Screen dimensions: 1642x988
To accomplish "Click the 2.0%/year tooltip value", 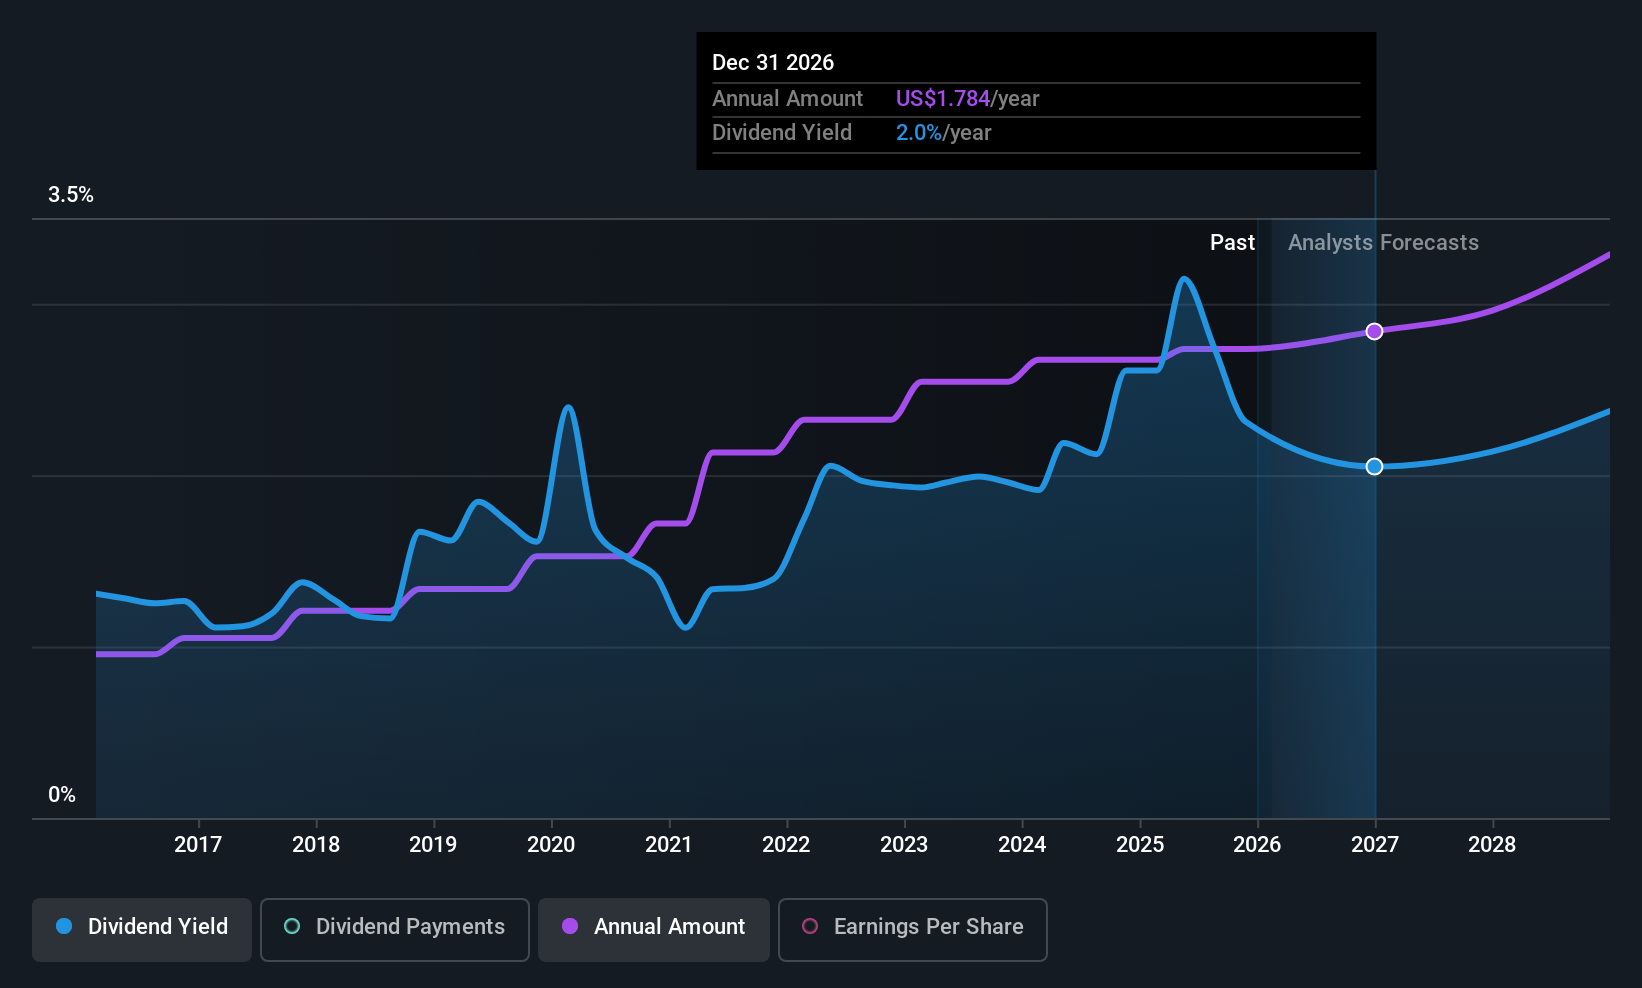I will (943, 133).
